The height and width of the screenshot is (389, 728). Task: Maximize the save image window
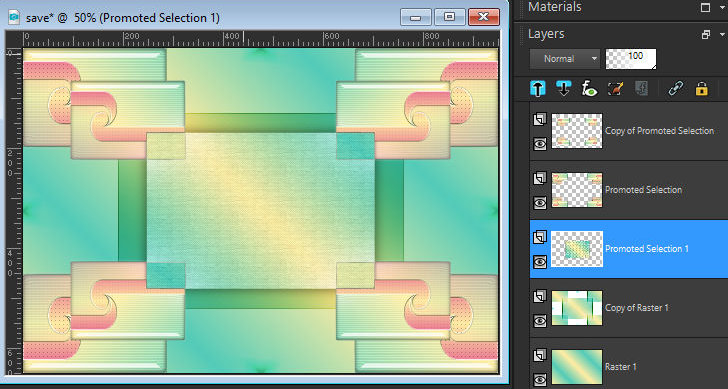(x=449, y=17)
